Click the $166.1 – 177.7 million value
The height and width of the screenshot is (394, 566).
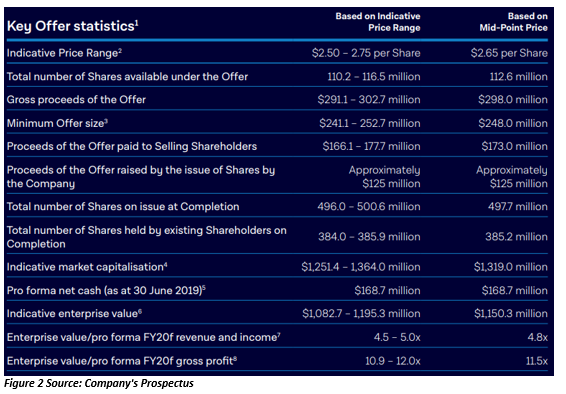[371, 146]
